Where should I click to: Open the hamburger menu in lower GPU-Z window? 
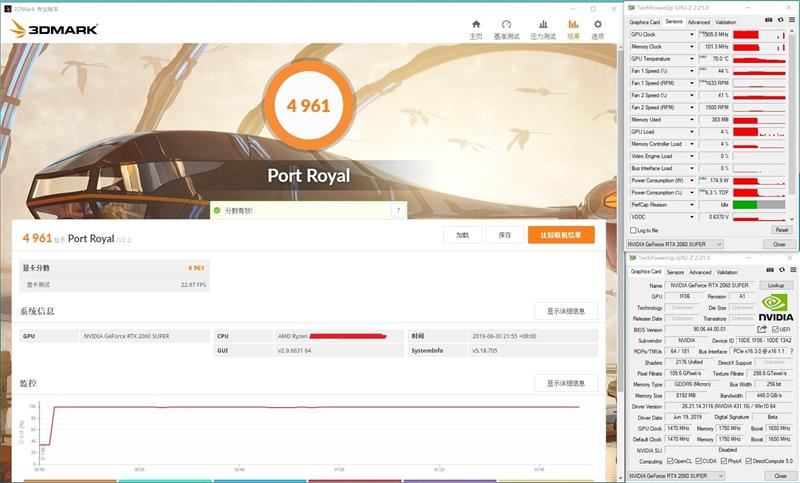(793, 270)
